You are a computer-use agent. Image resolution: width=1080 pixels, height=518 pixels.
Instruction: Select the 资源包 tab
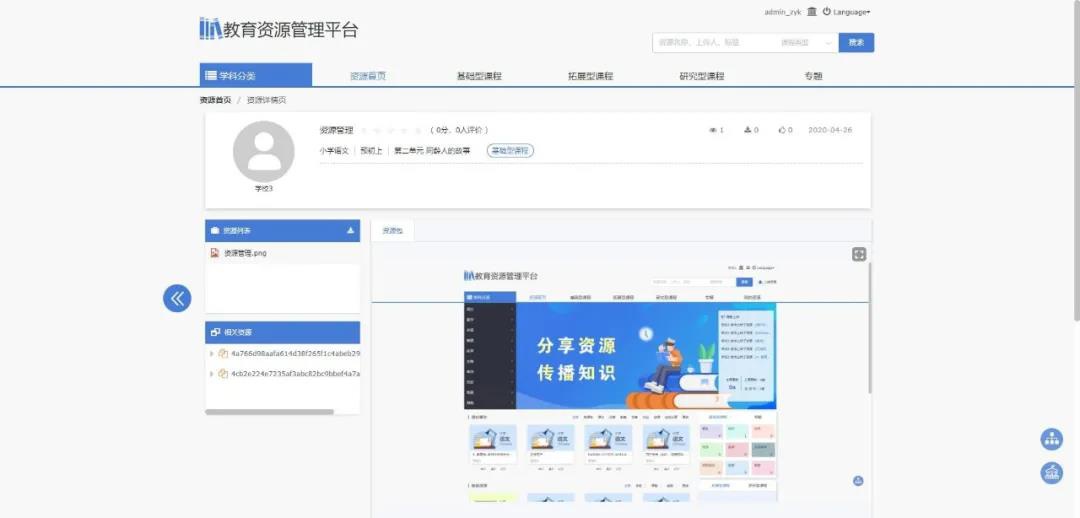point(393,231)
